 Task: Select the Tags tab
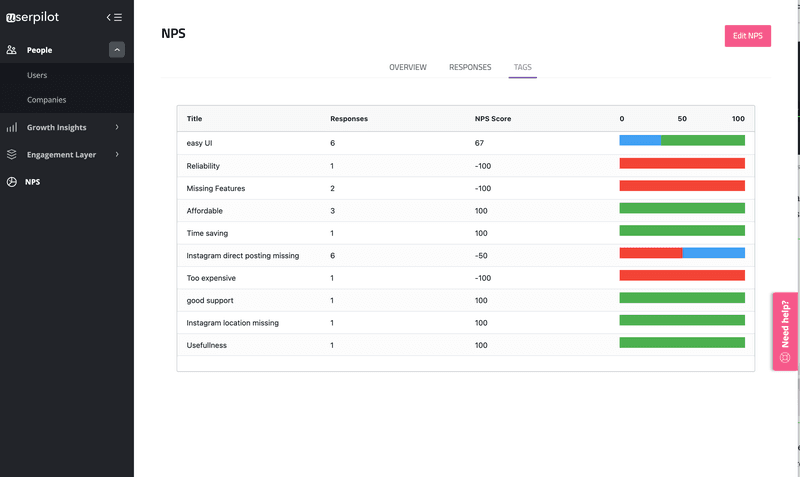tap(522, 67)
